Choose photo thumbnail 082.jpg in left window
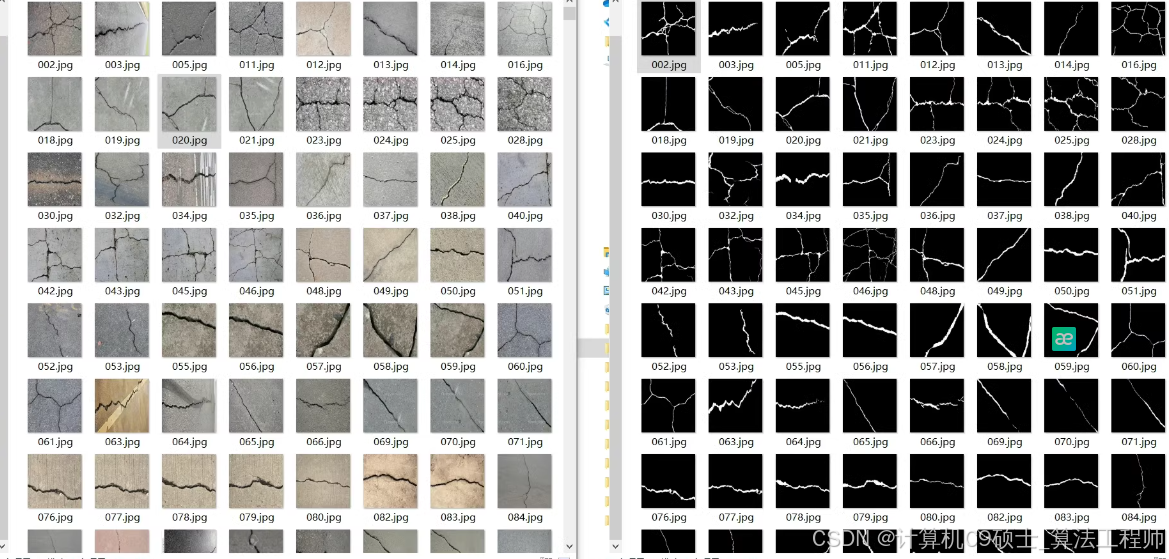Screen dimensions: 1169x559 pyautogui.click(x=390, y=481)
